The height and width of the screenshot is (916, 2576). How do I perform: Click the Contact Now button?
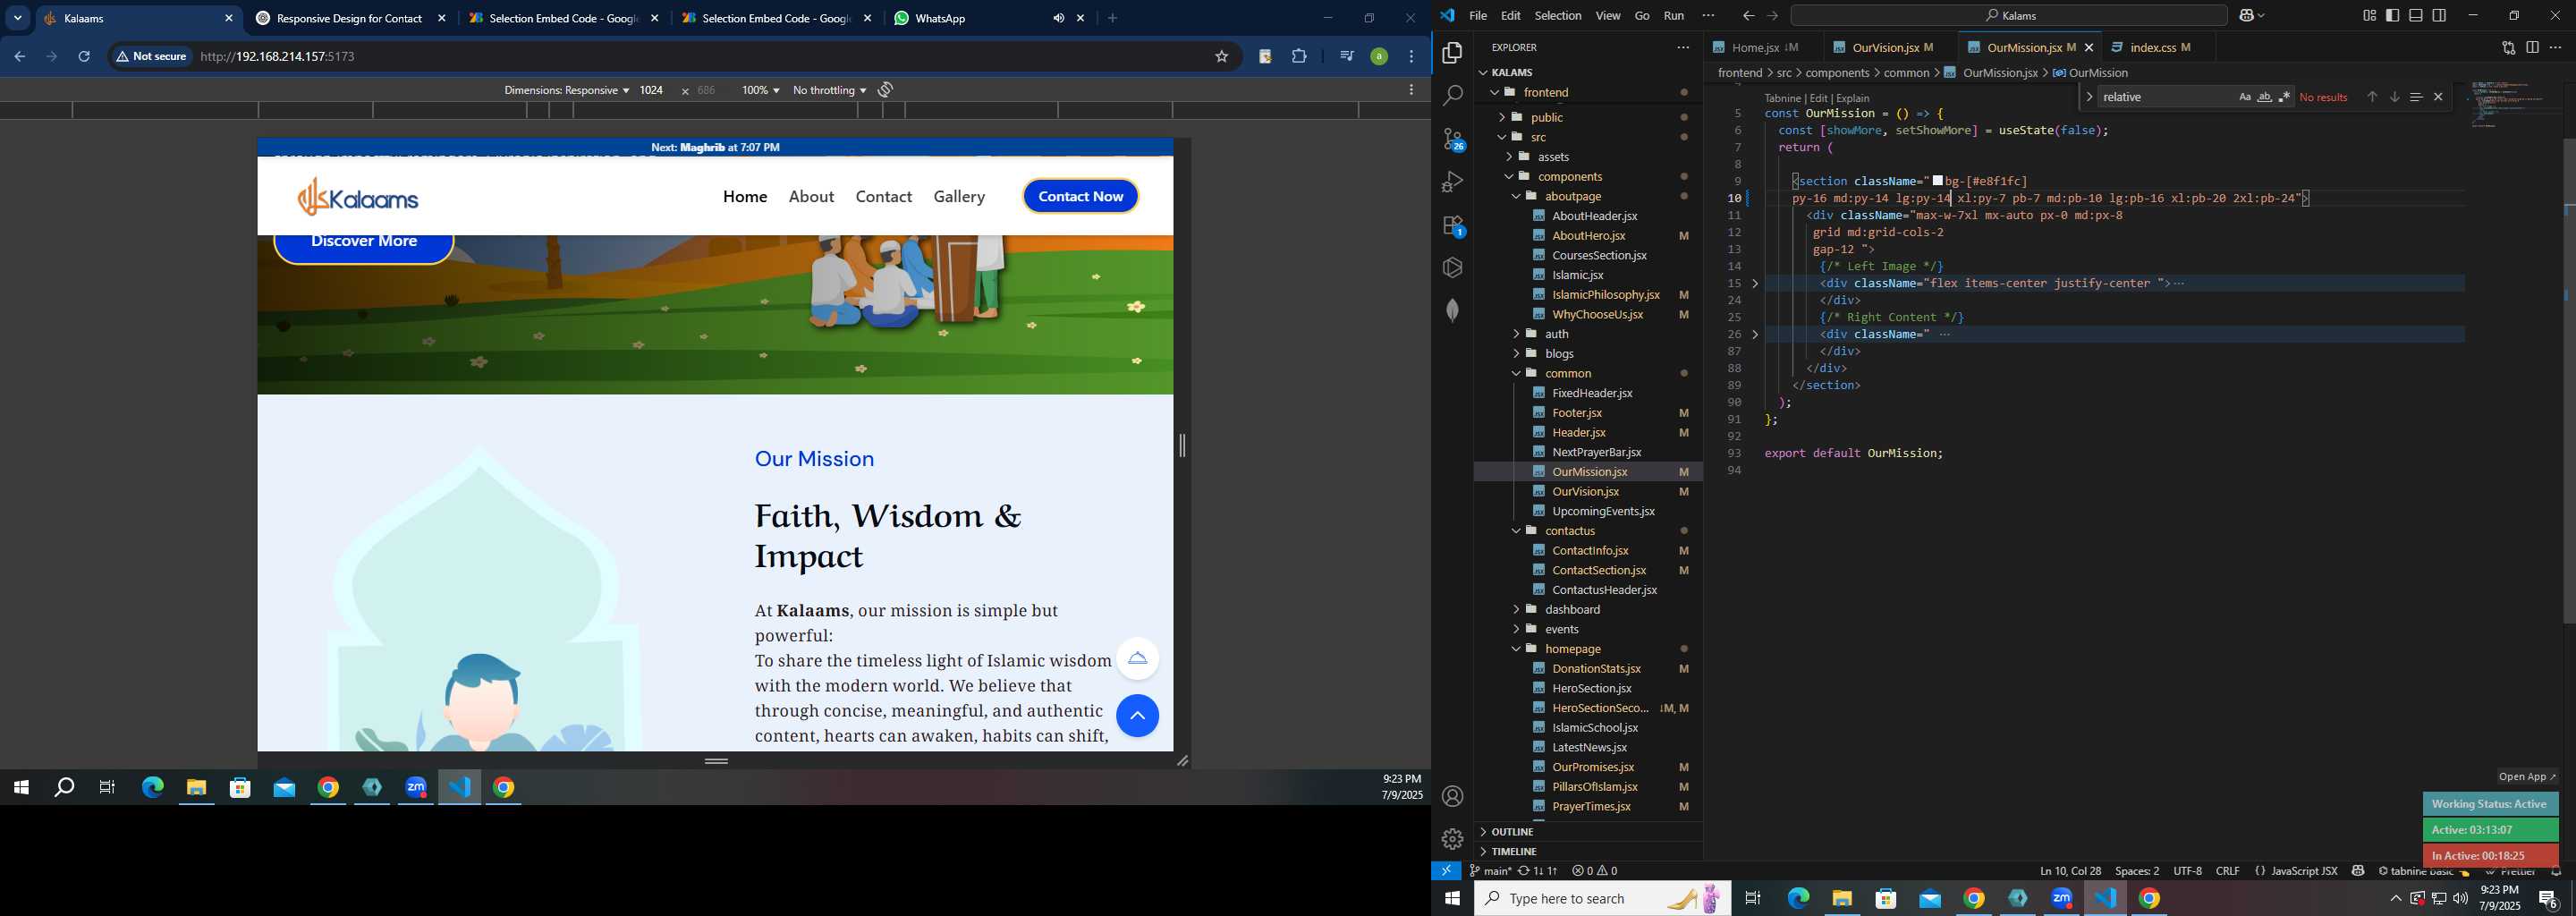pos(1080,197)
